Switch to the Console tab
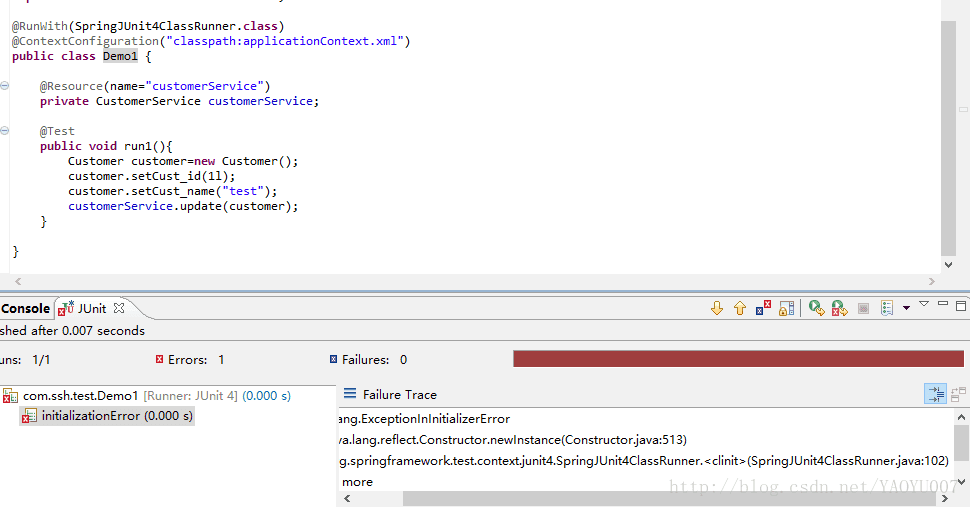The height and width of the screenshot is (507, 970). click(25, 309)
